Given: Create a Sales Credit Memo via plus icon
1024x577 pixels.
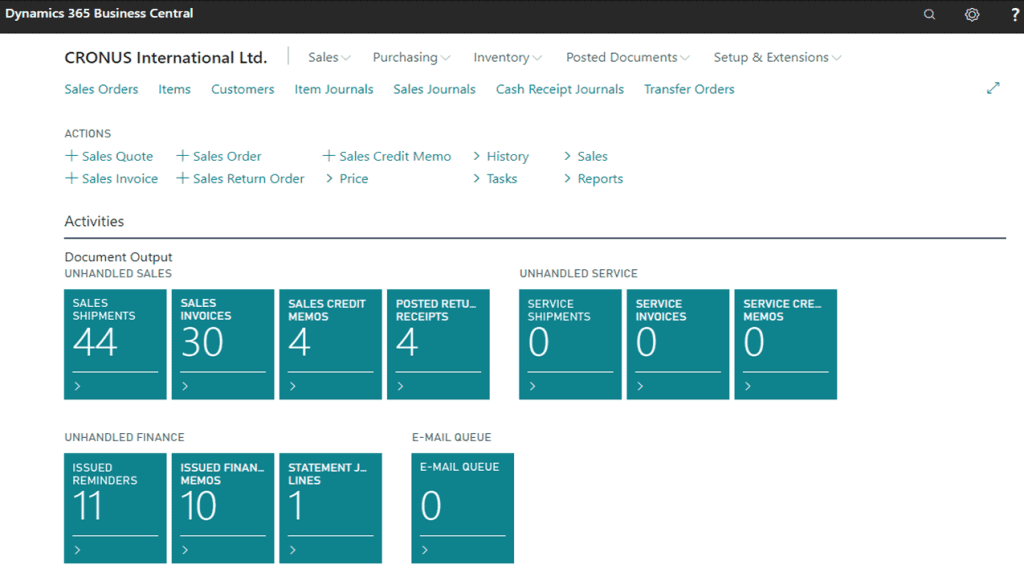Looking at the screenshot, I should click(x=328, y=156).
